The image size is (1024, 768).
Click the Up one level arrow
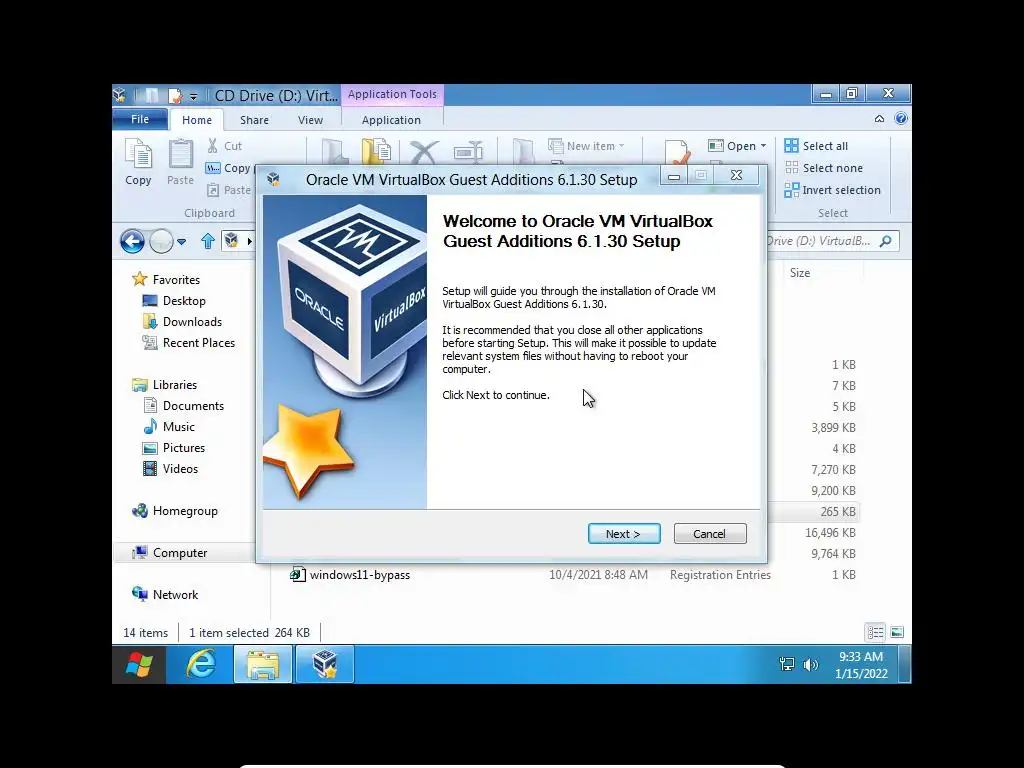click(208, 242)
